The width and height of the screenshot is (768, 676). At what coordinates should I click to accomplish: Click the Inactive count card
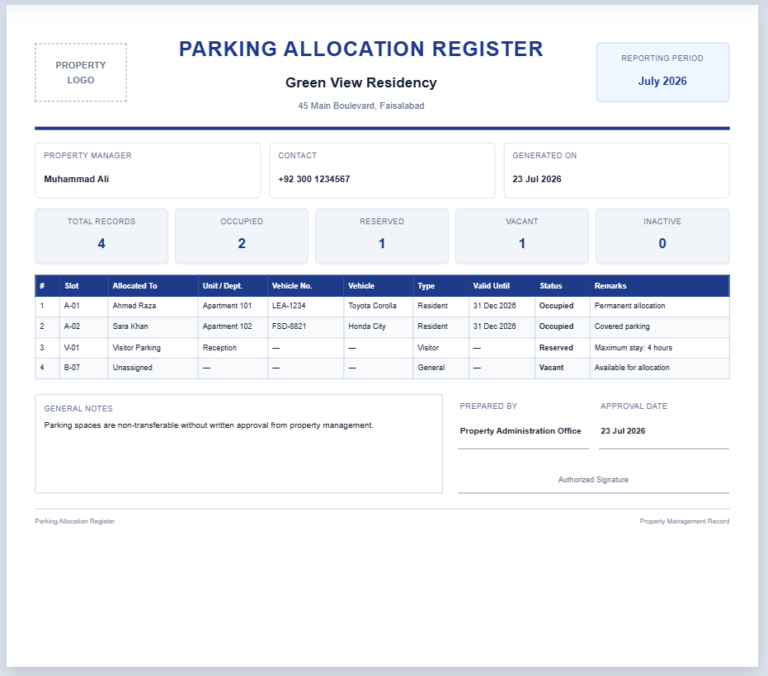point(662,236)
